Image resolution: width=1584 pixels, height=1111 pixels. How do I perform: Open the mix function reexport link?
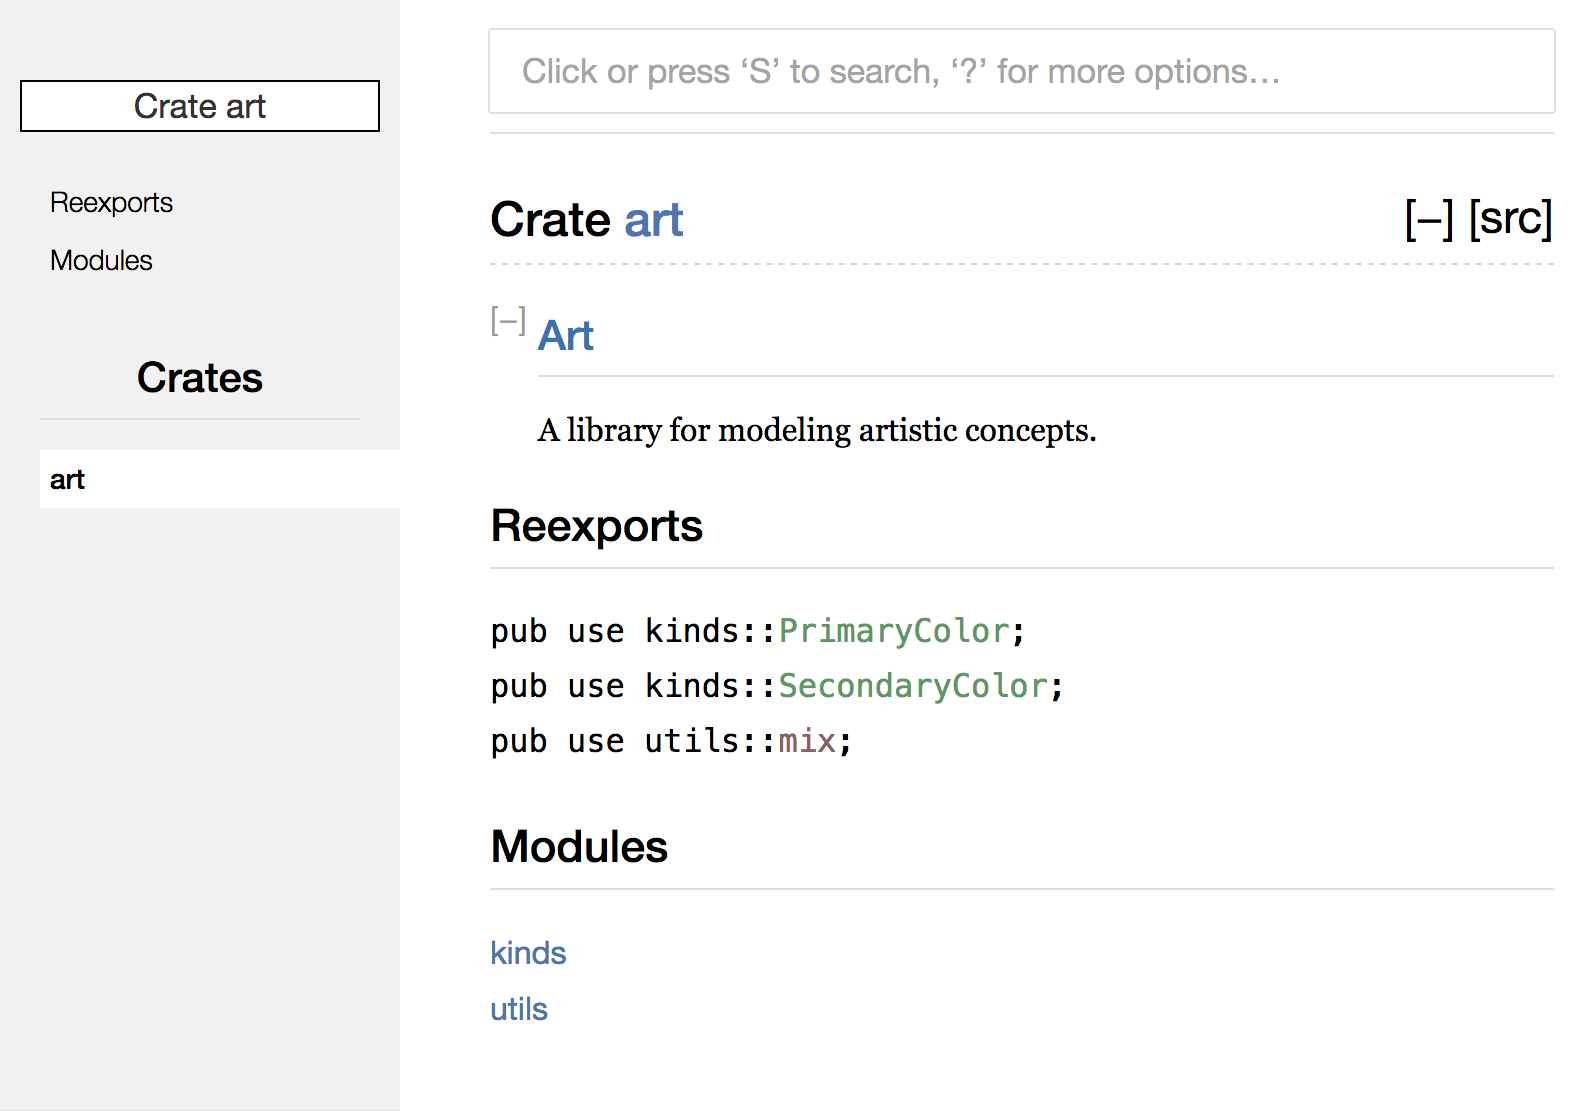[x=806, y=741]
